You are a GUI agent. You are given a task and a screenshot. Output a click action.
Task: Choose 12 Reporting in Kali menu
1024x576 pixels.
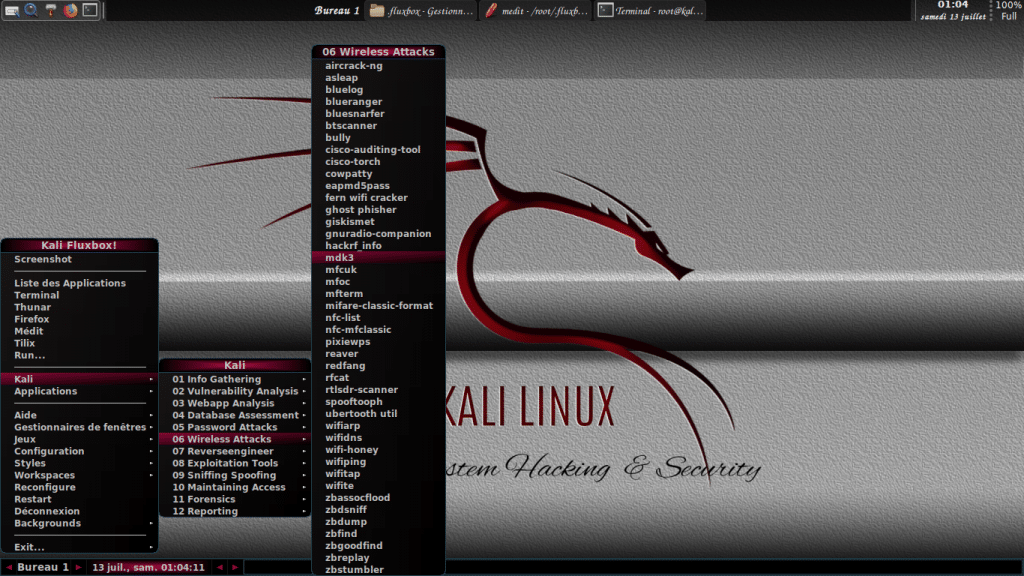pyautogui.click(x=235, y=511)
